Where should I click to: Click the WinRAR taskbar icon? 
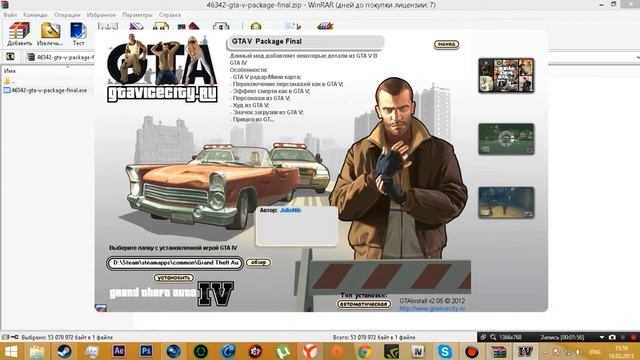coord(498,351)
